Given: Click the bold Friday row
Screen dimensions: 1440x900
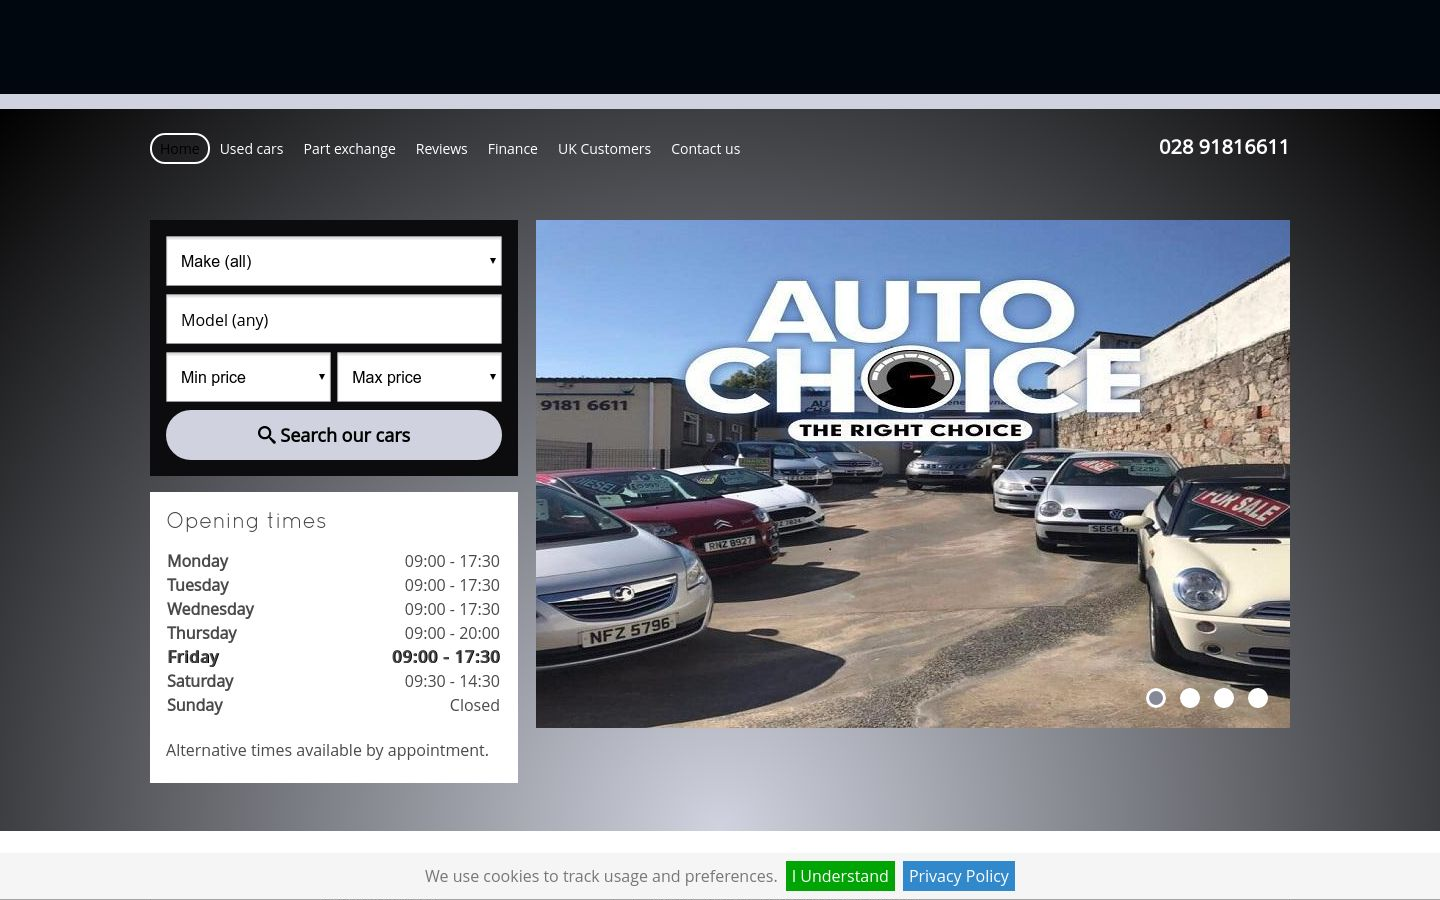Looking at the screenshot, I should tap(333, 657).
